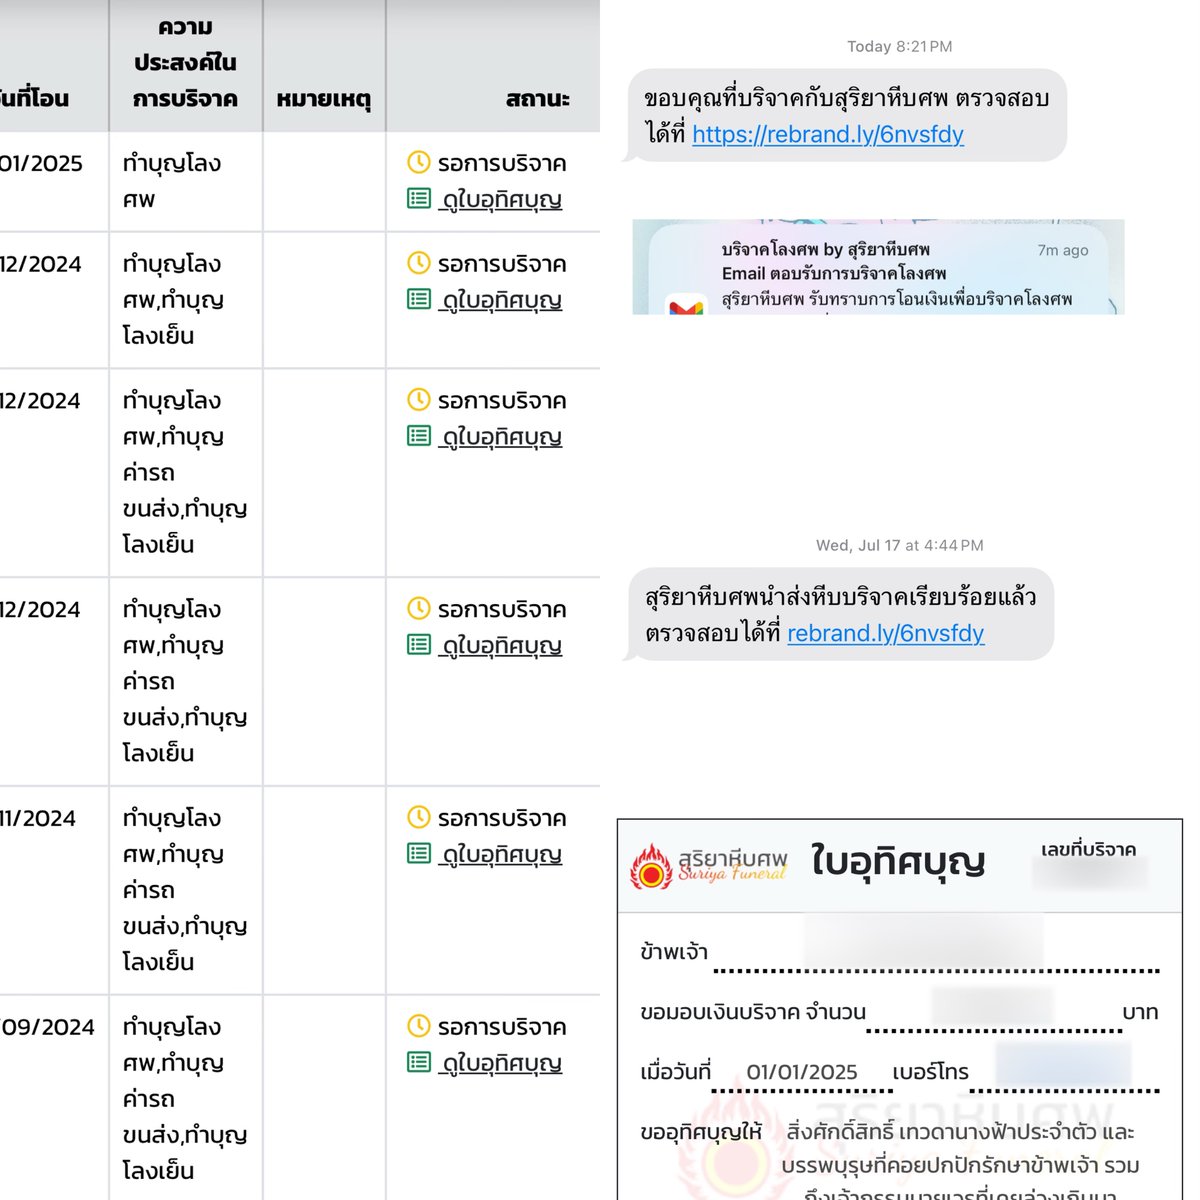This screenshot has width=1200, height=1200.
Task: Open rebrand.ly/6nvsfdy link in the Jul 17 message
Action: [x=886, y=633]
